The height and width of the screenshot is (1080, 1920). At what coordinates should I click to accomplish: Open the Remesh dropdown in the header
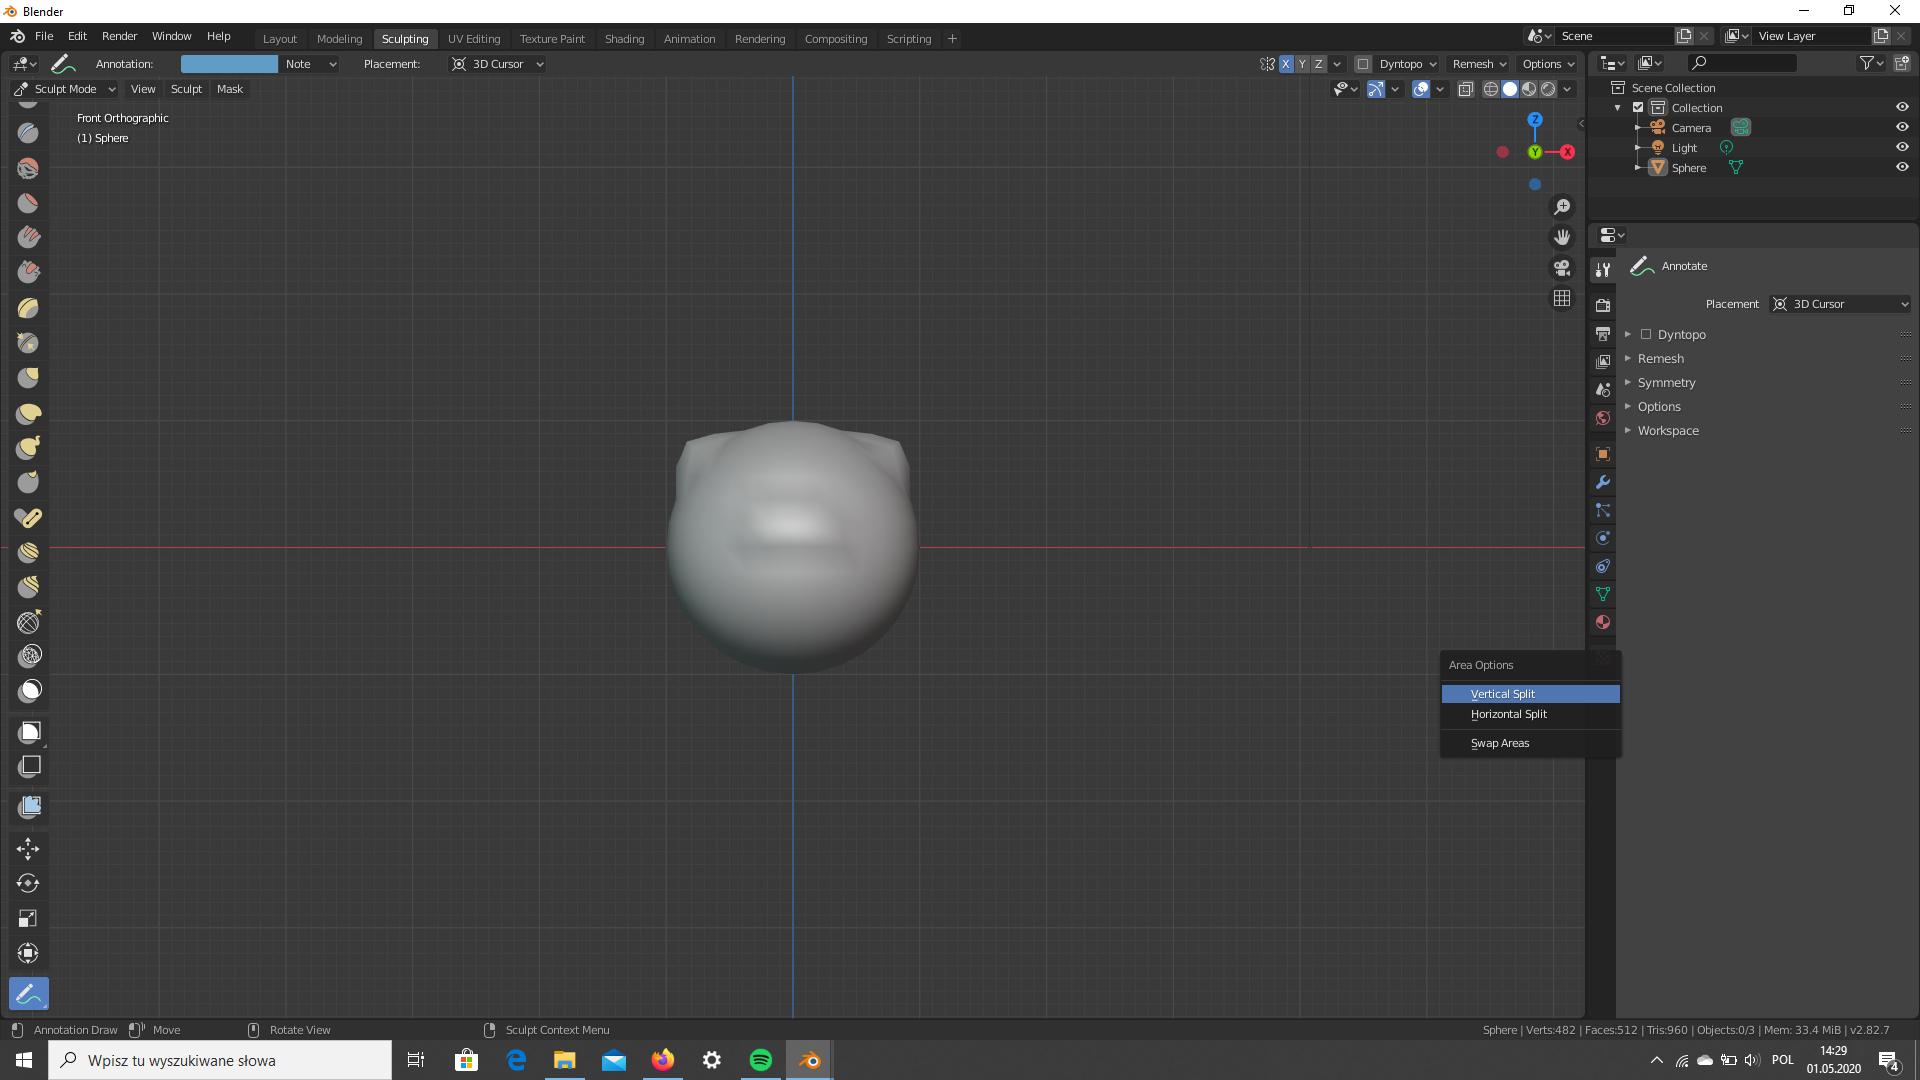(x=1478, y=63)
